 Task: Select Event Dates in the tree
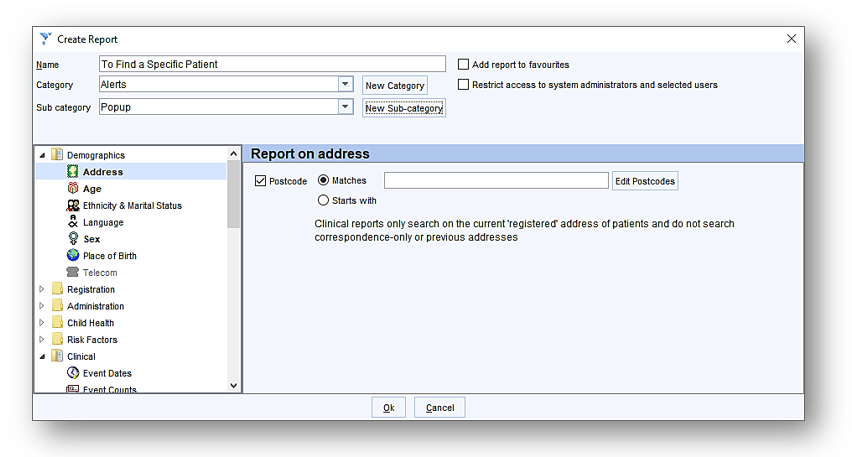click(x=107, y=373)
